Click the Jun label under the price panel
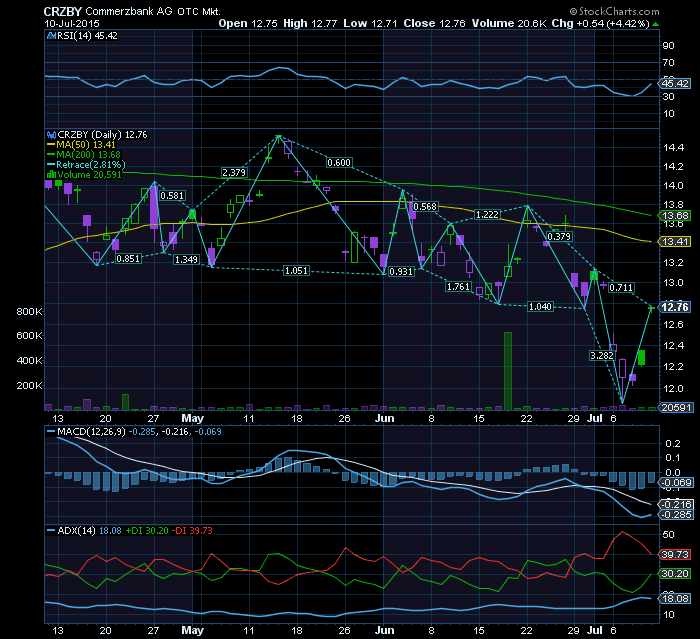The height and width of the screenshot is (639, 700). [384, 418]
